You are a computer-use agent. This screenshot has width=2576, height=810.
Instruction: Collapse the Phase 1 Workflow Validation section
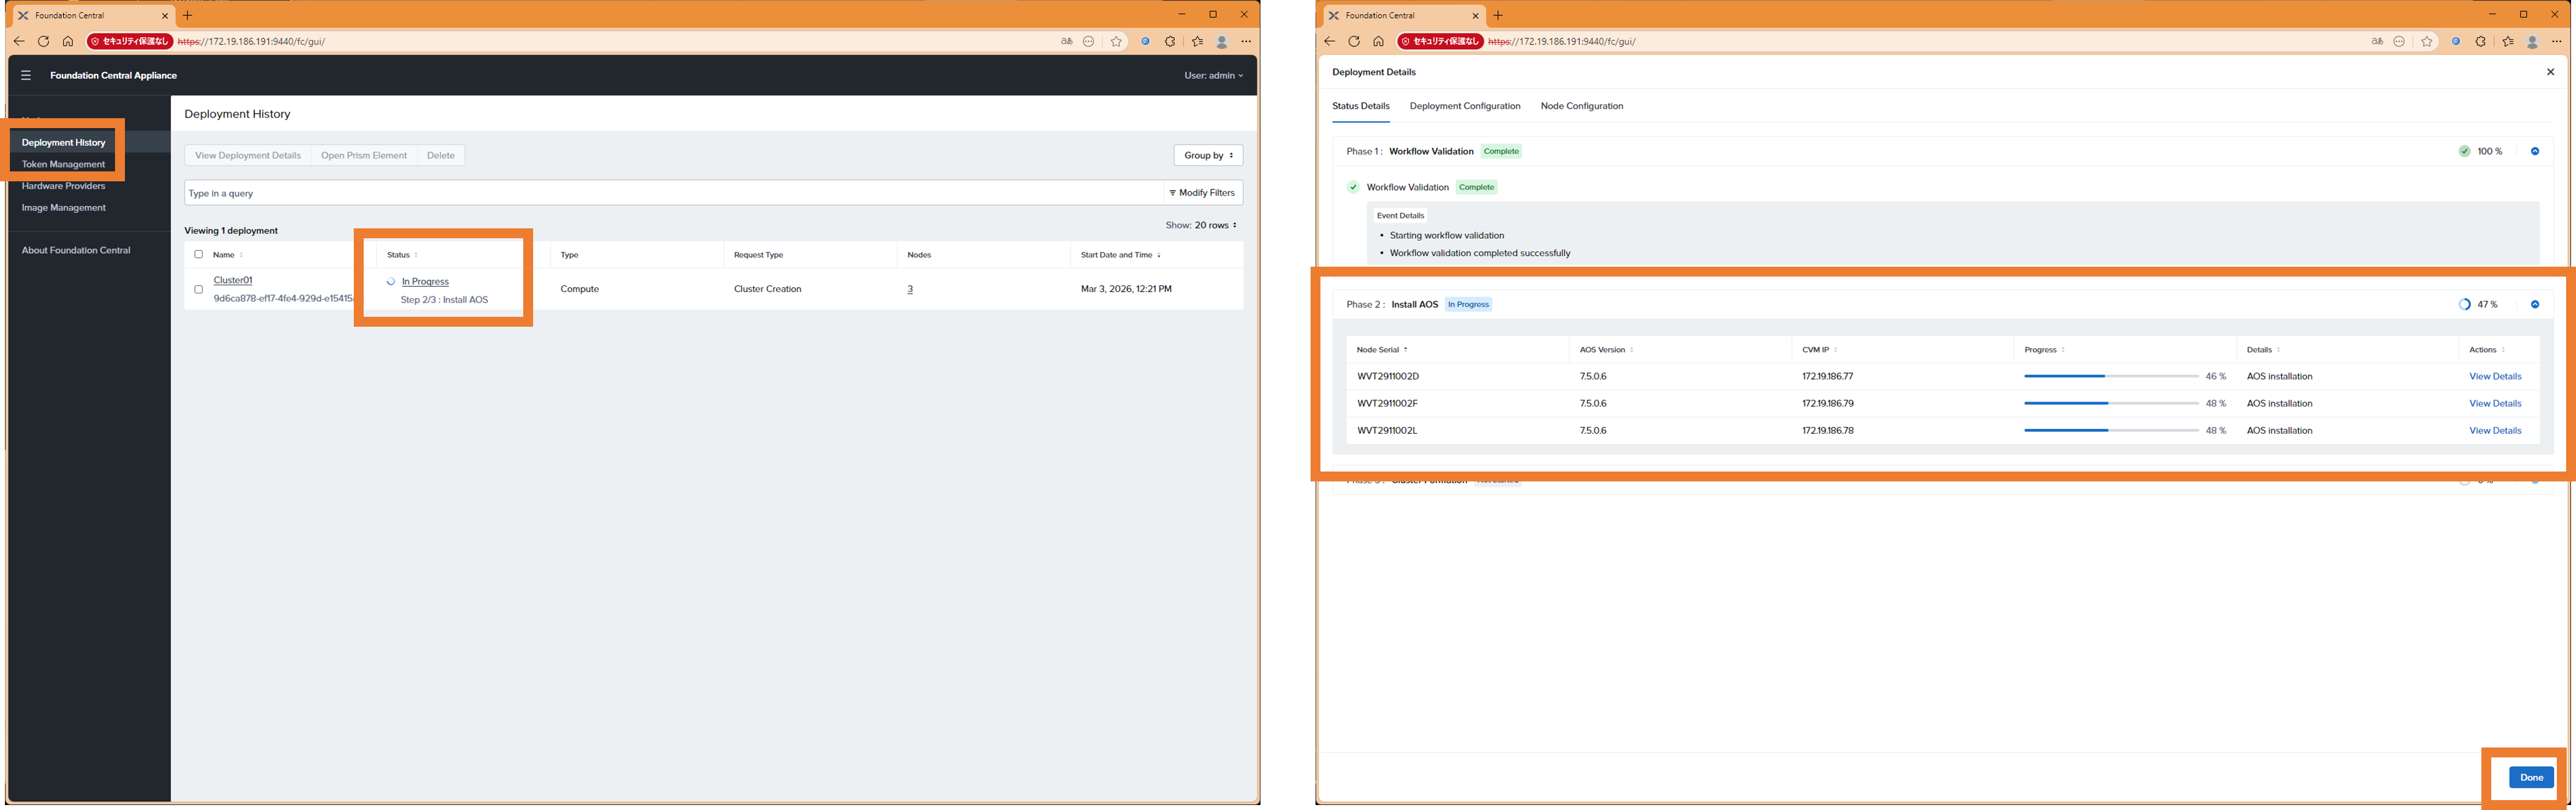[x=2534, y=151]
